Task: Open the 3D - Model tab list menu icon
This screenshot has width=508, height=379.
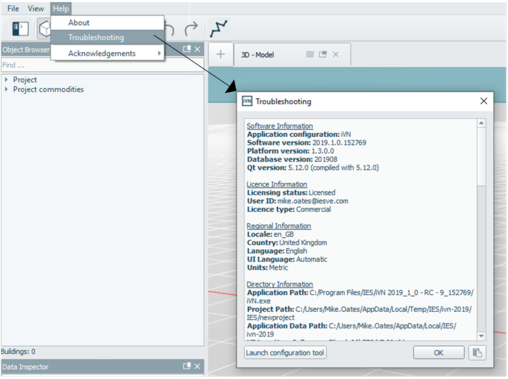Action: click(310, 54)
